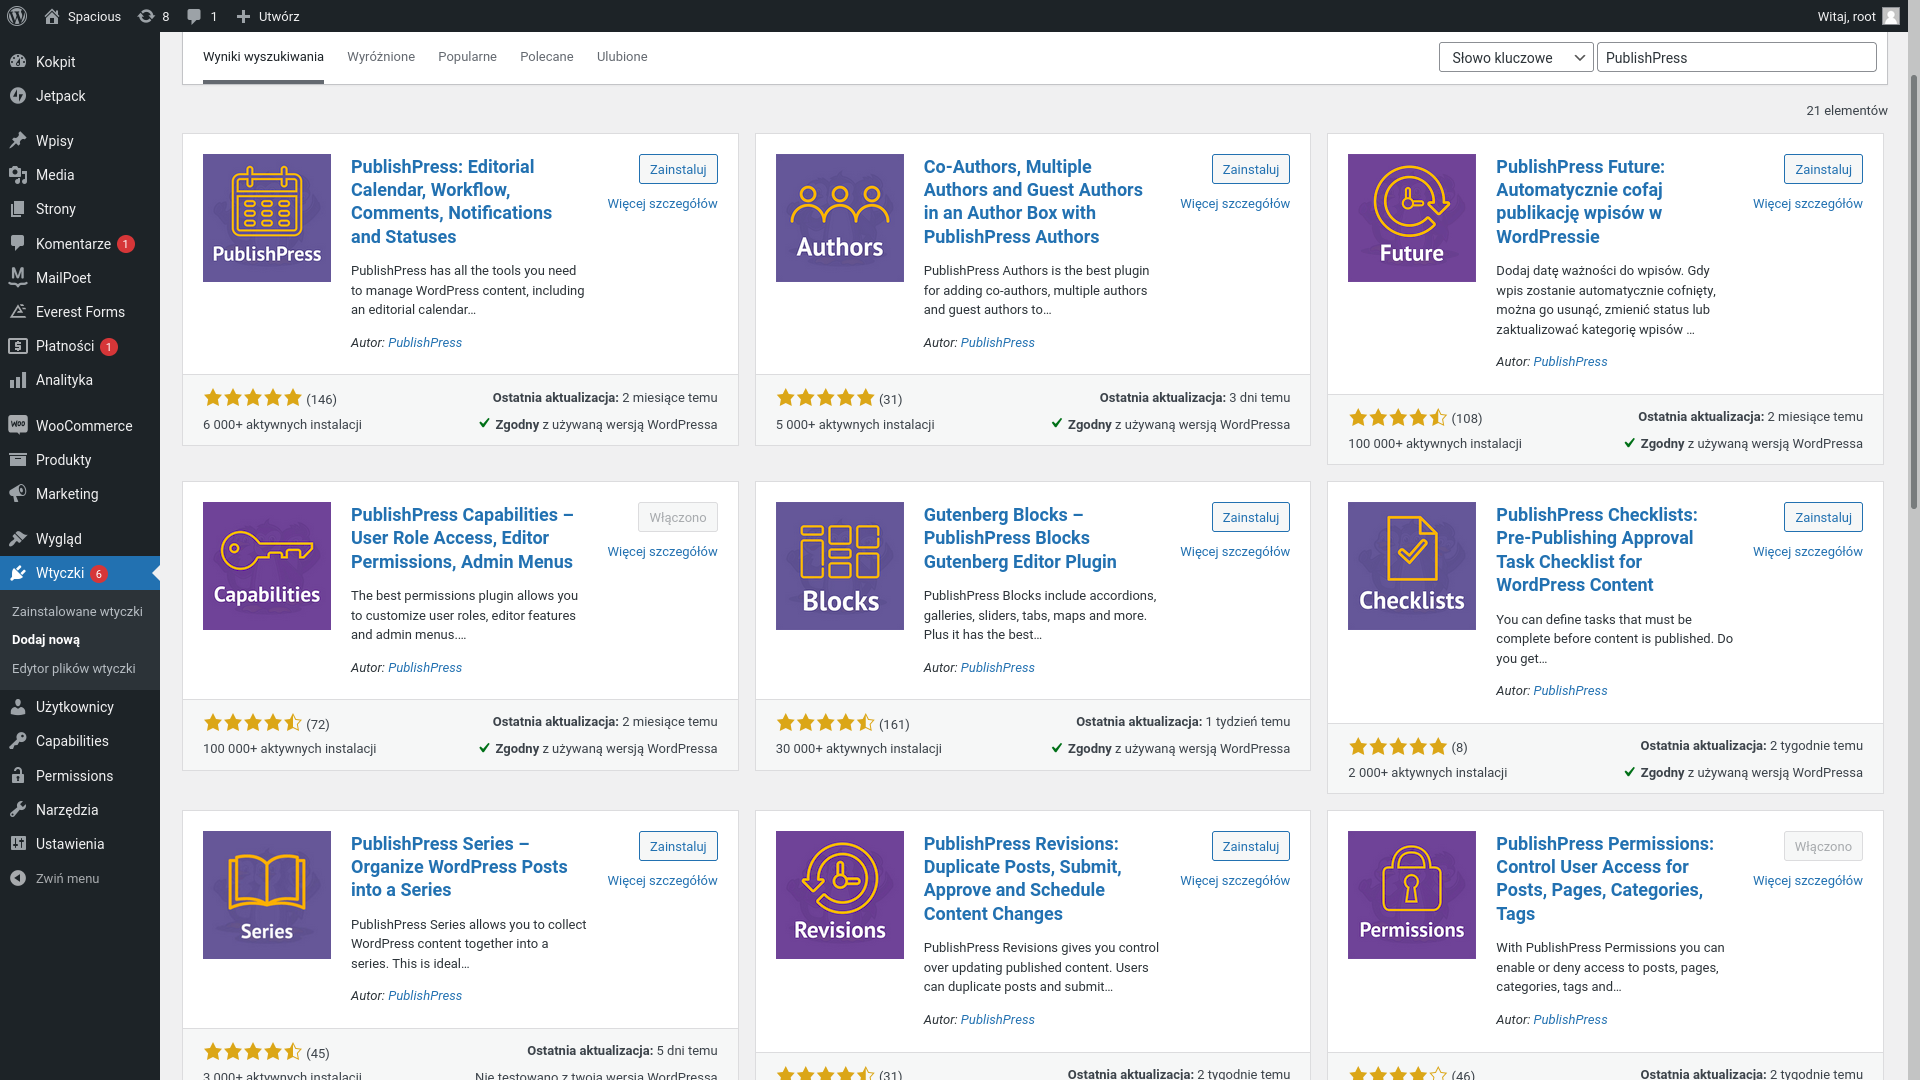The height and width of the screenshot is (1080, 1920).
Task: Open Płatności payments menu
Action: pyautogui.click(x=80, y=346)
